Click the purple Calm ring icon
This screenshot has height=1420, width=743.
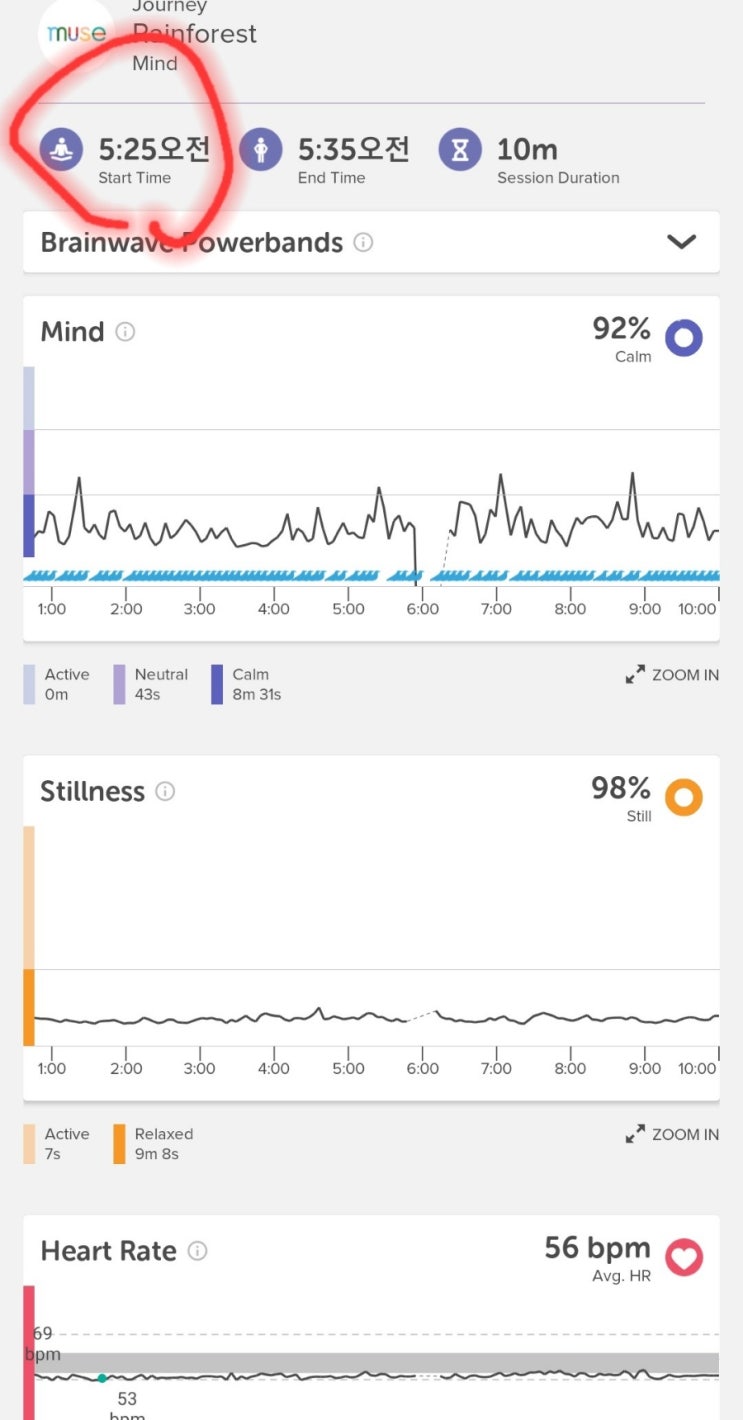684,338
